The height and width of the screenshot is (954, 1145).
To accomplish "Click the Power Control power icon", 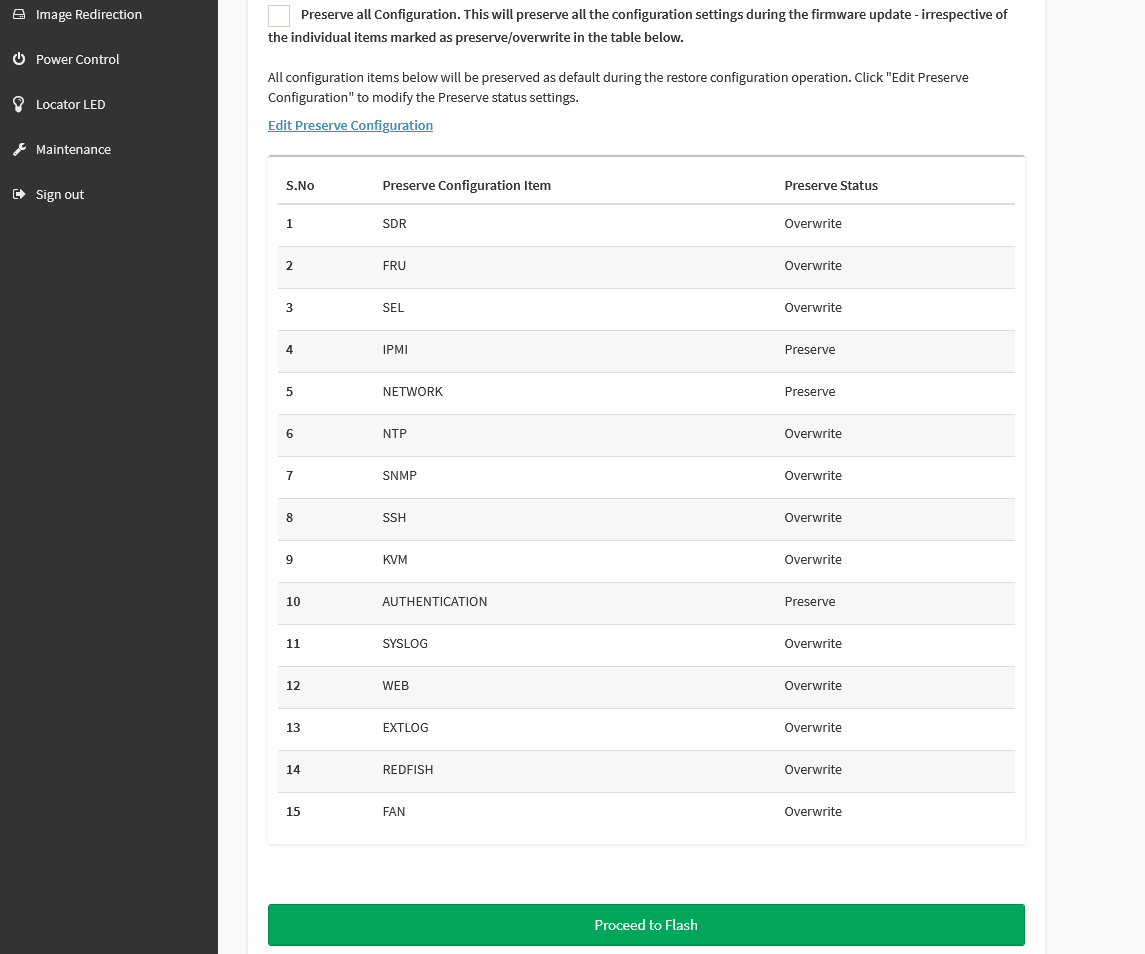I will (x=18, y=60).
